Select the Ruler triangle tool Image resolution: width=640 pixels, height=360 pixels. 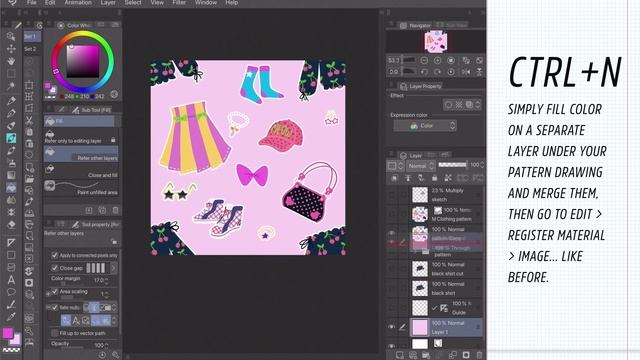tap(11, 243)
